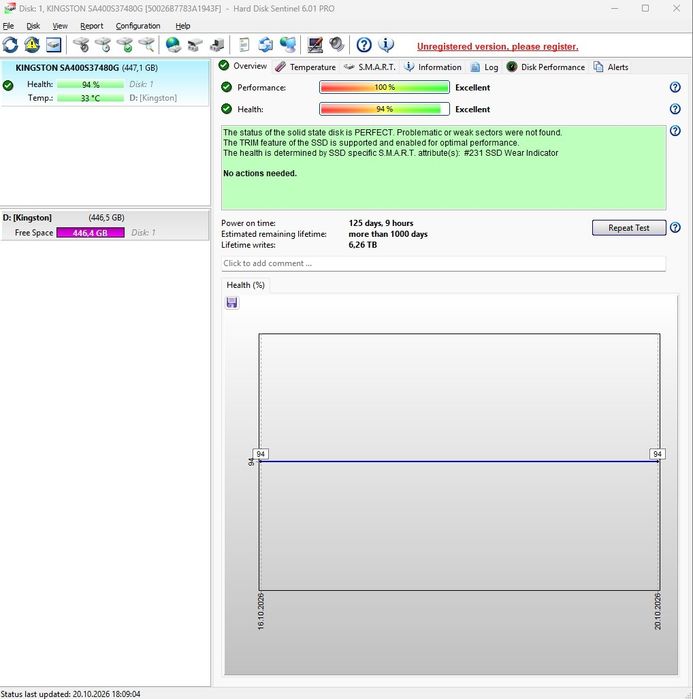Viewport: 693px width, 699px height.
Task: Click the question mark help toolbar icon
Action: pyautogui.click(x=364, y=45)
